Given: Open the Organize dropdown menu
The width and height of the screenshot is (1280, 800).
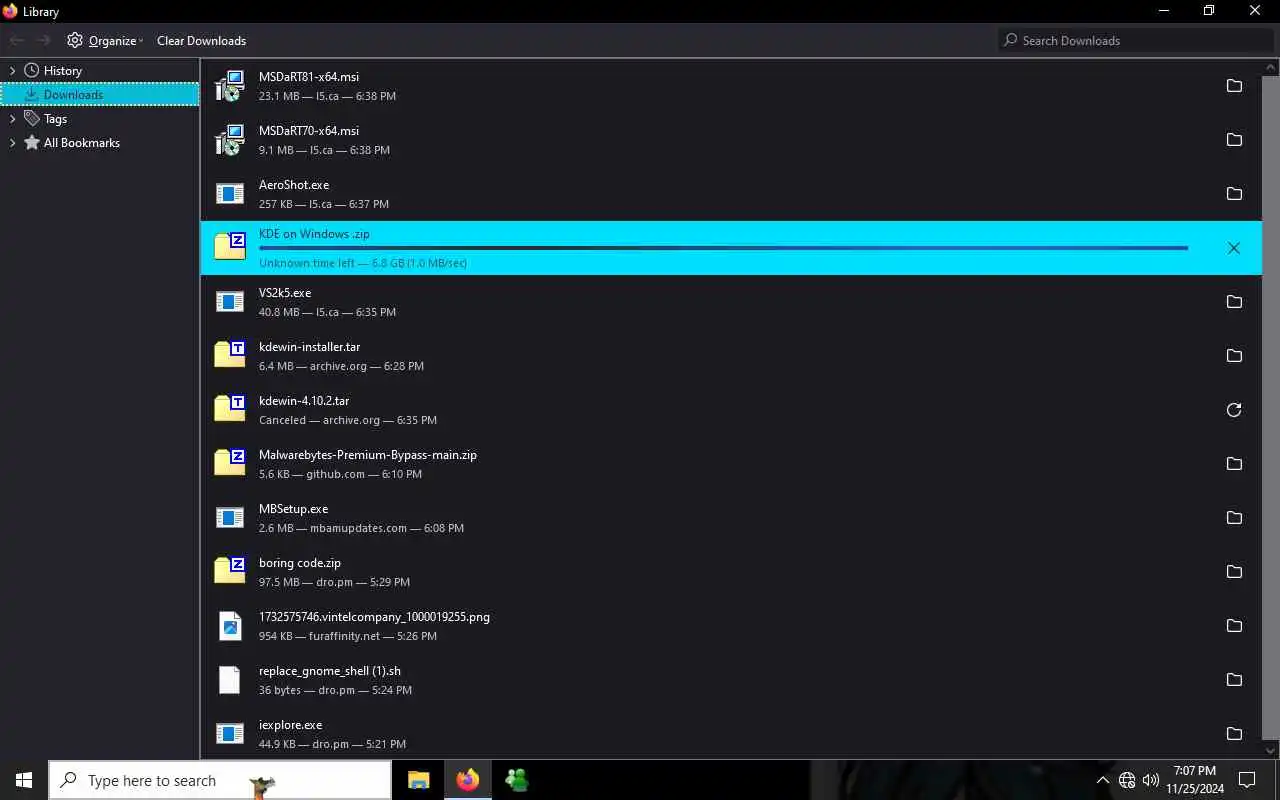Looking at the screenshot, I should [x=105, y=41].
